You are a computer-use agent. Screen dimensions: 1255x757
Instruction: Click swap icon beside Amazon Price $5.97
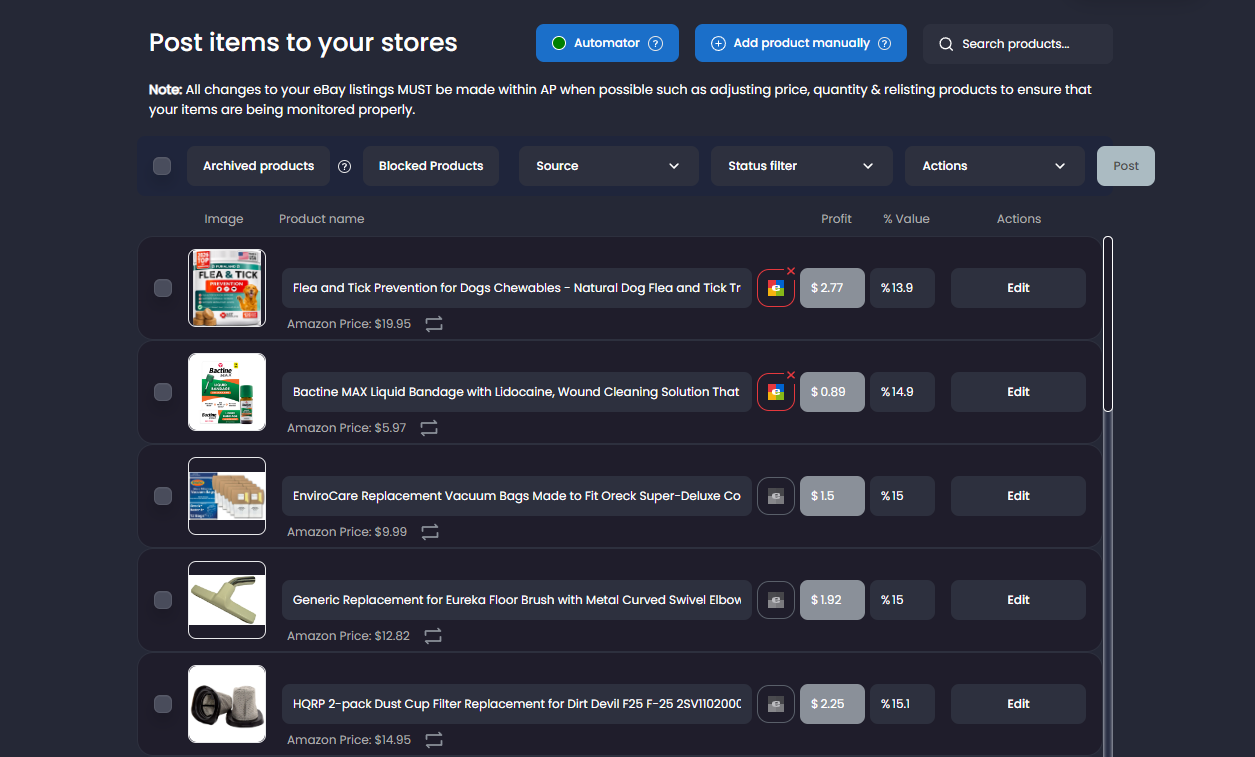click(x=429, y=428)
